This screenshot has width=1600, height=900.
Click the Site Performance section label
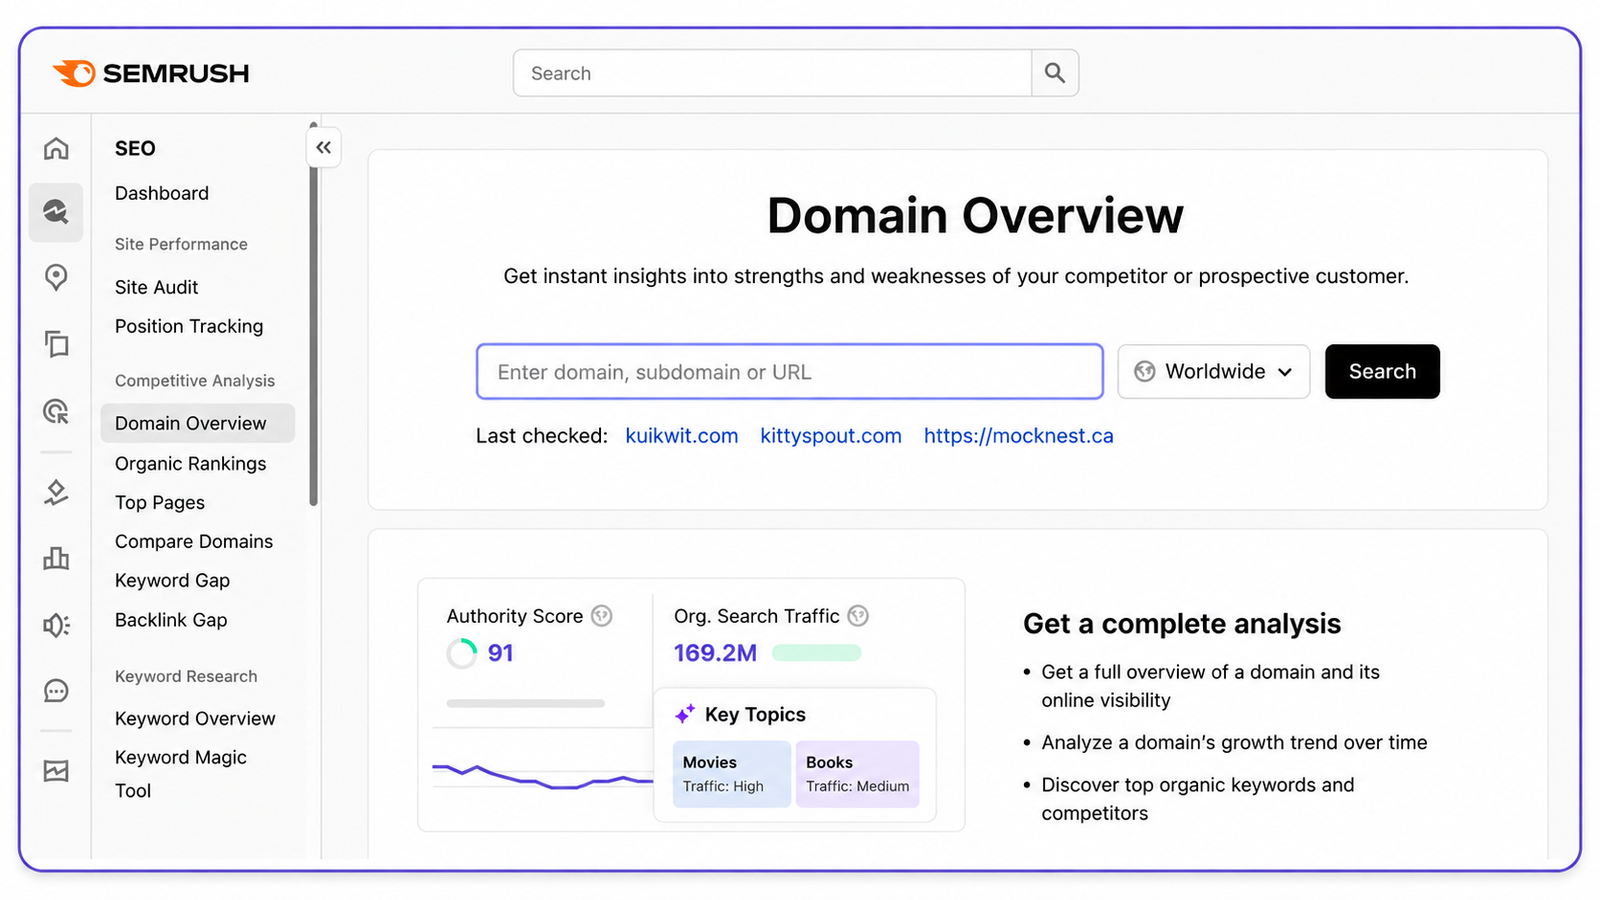click(181, 244)
